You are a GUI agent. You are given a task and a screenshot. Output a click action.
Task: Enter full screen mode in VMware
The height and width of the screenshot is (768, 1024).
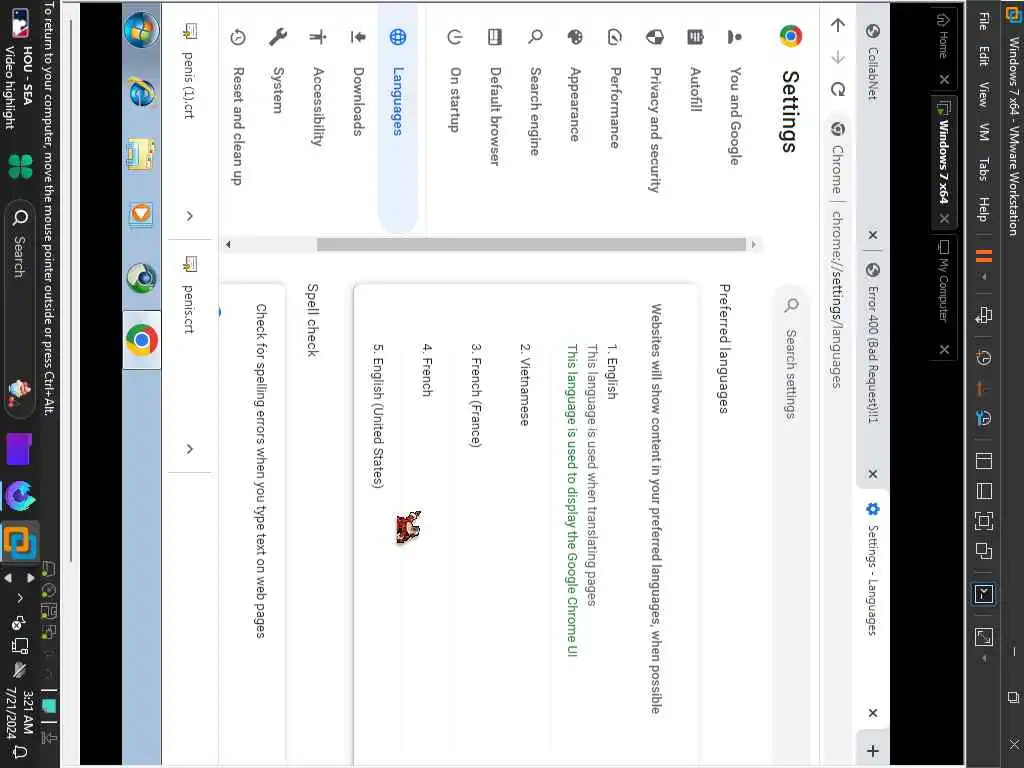[x=984, y=520]
